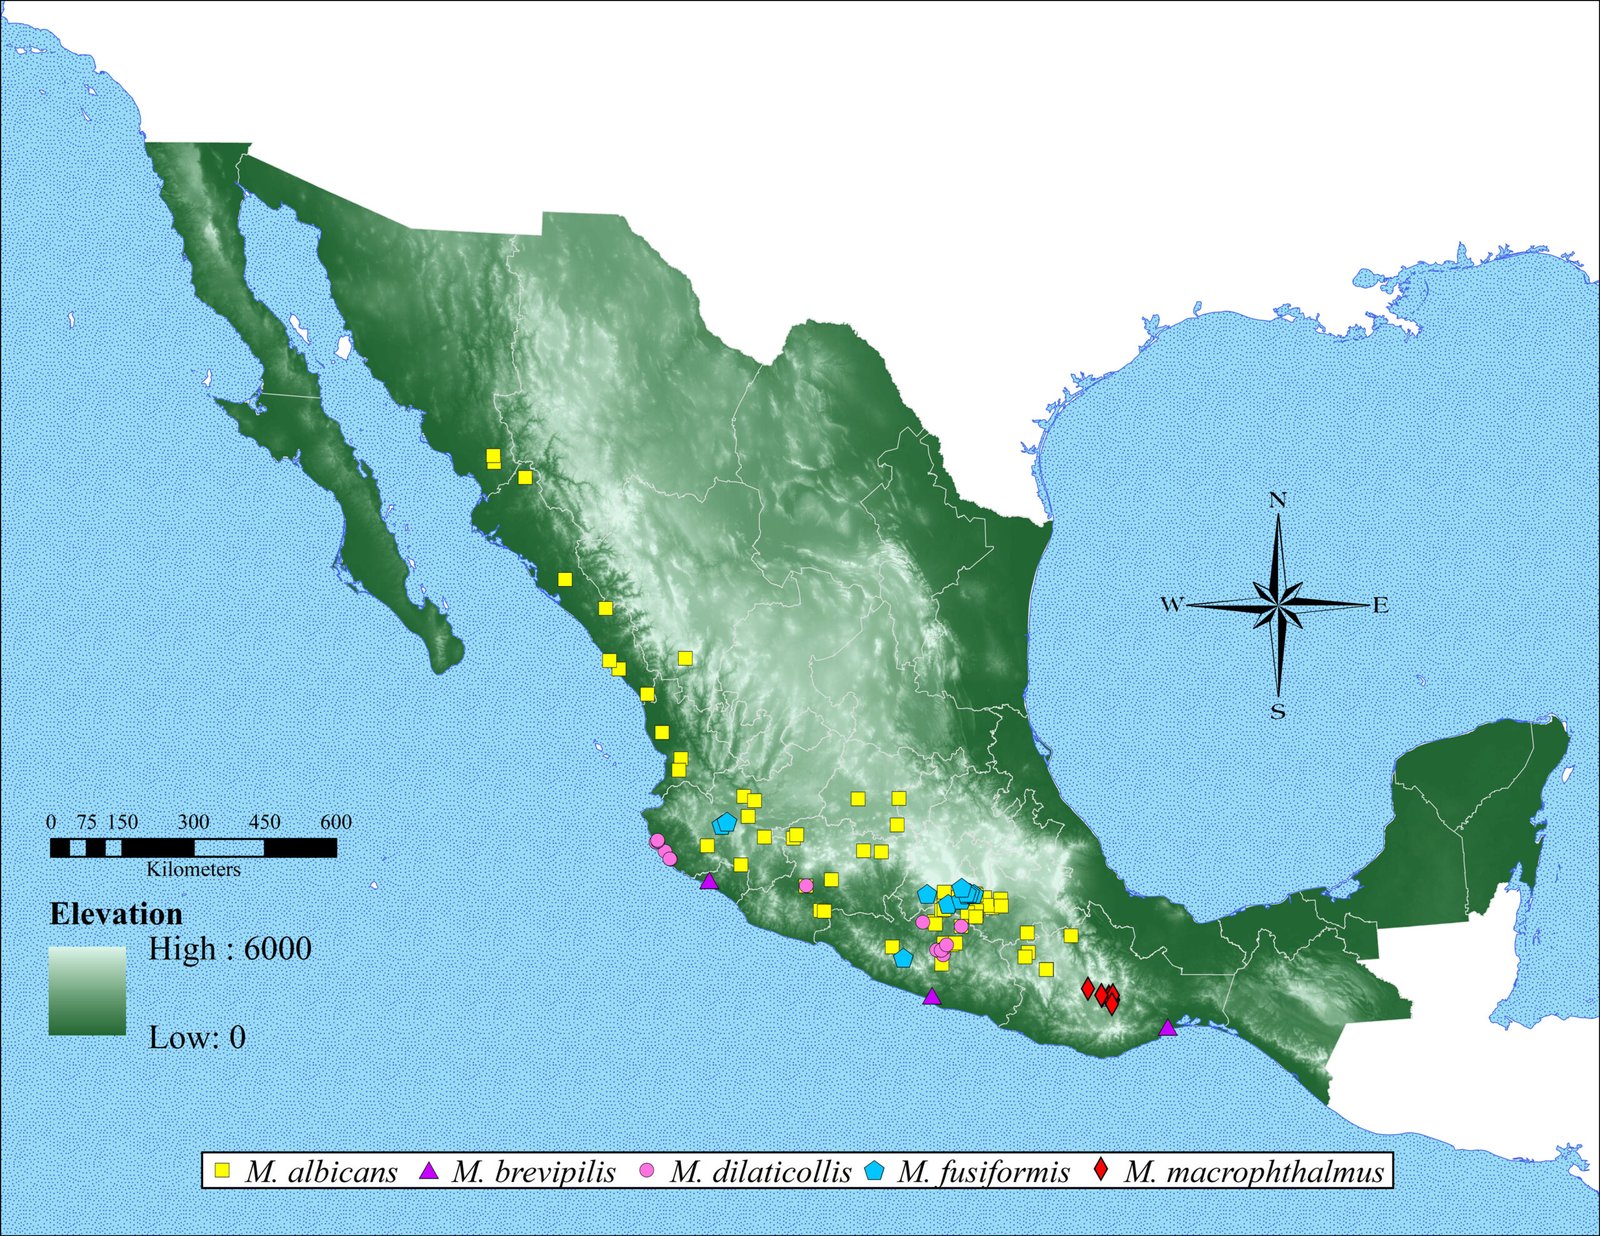The height and width of the screenshot is (1236, 1600).
Task: Click the westernmost purple triangle map marker
Action: click(x=709, y=881)
